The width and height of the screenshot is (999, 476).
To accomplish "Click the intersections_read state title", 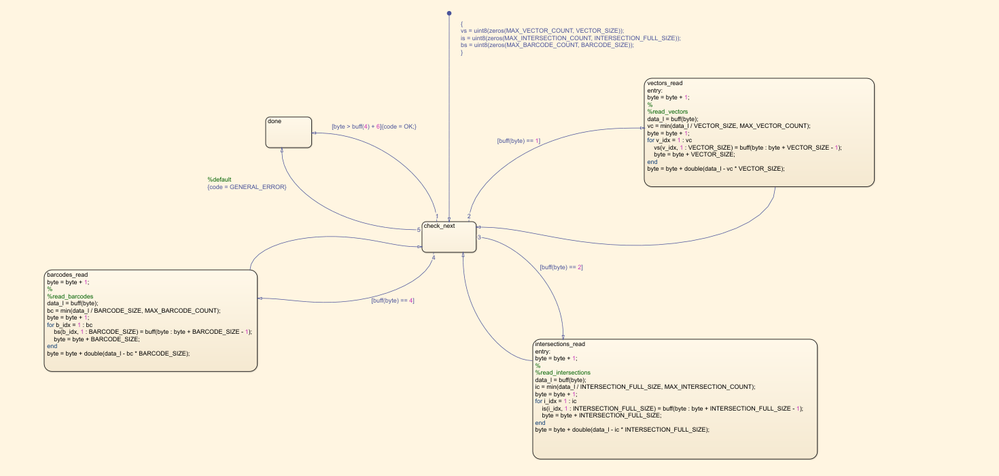I will pyautogui.click(x=559, y=344).
